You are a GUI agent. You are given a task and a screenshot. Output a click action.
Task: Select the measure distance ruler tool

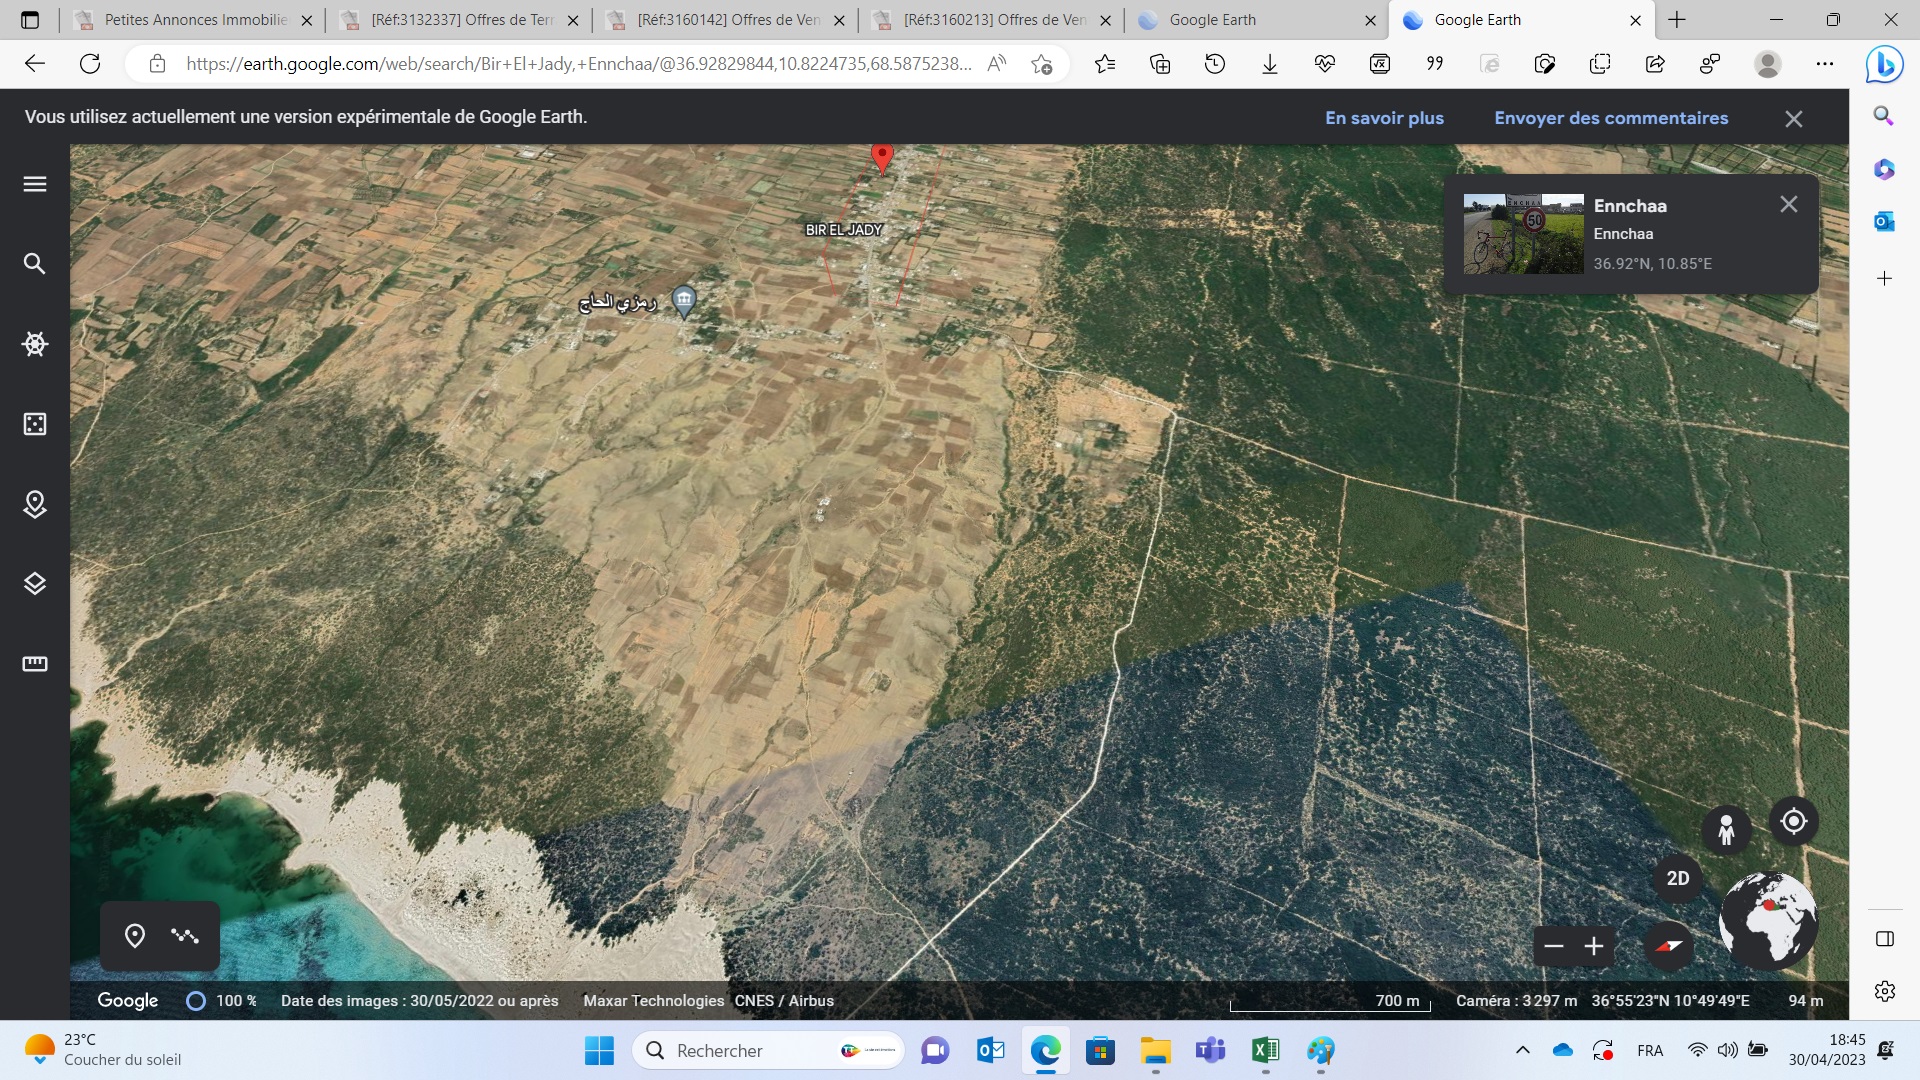[x=35, y=664]
